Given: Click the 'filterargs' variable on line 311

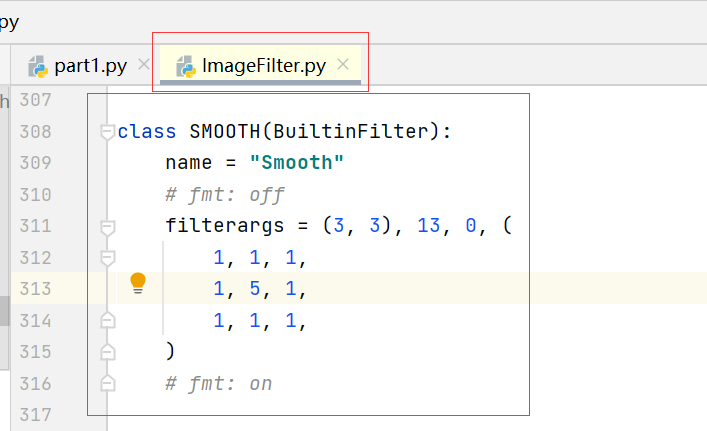Looking at the screenshot, I should click(x=225, y=226).
